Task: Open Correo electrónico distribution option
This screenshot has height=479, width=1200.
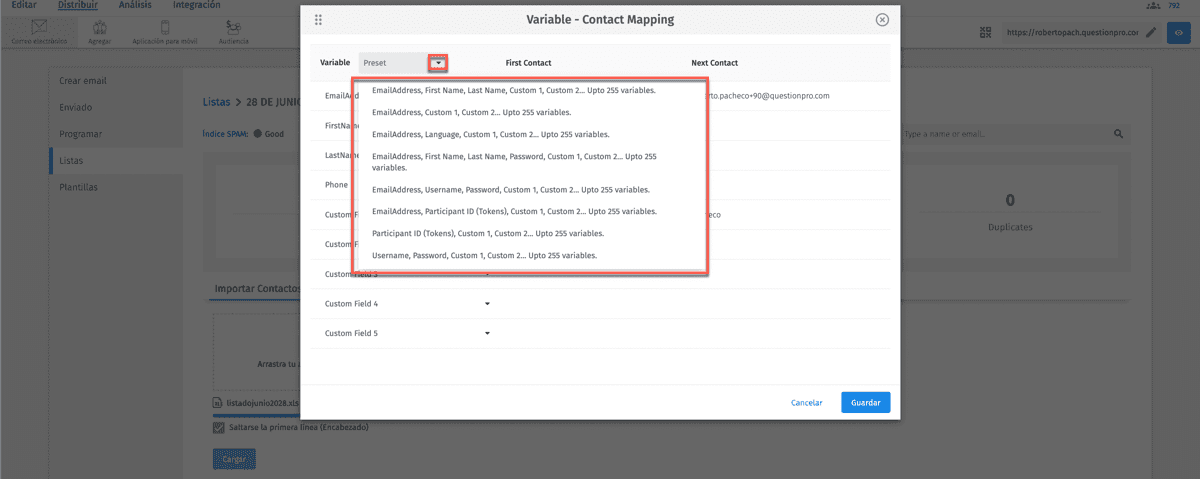Action: point(40,33)
